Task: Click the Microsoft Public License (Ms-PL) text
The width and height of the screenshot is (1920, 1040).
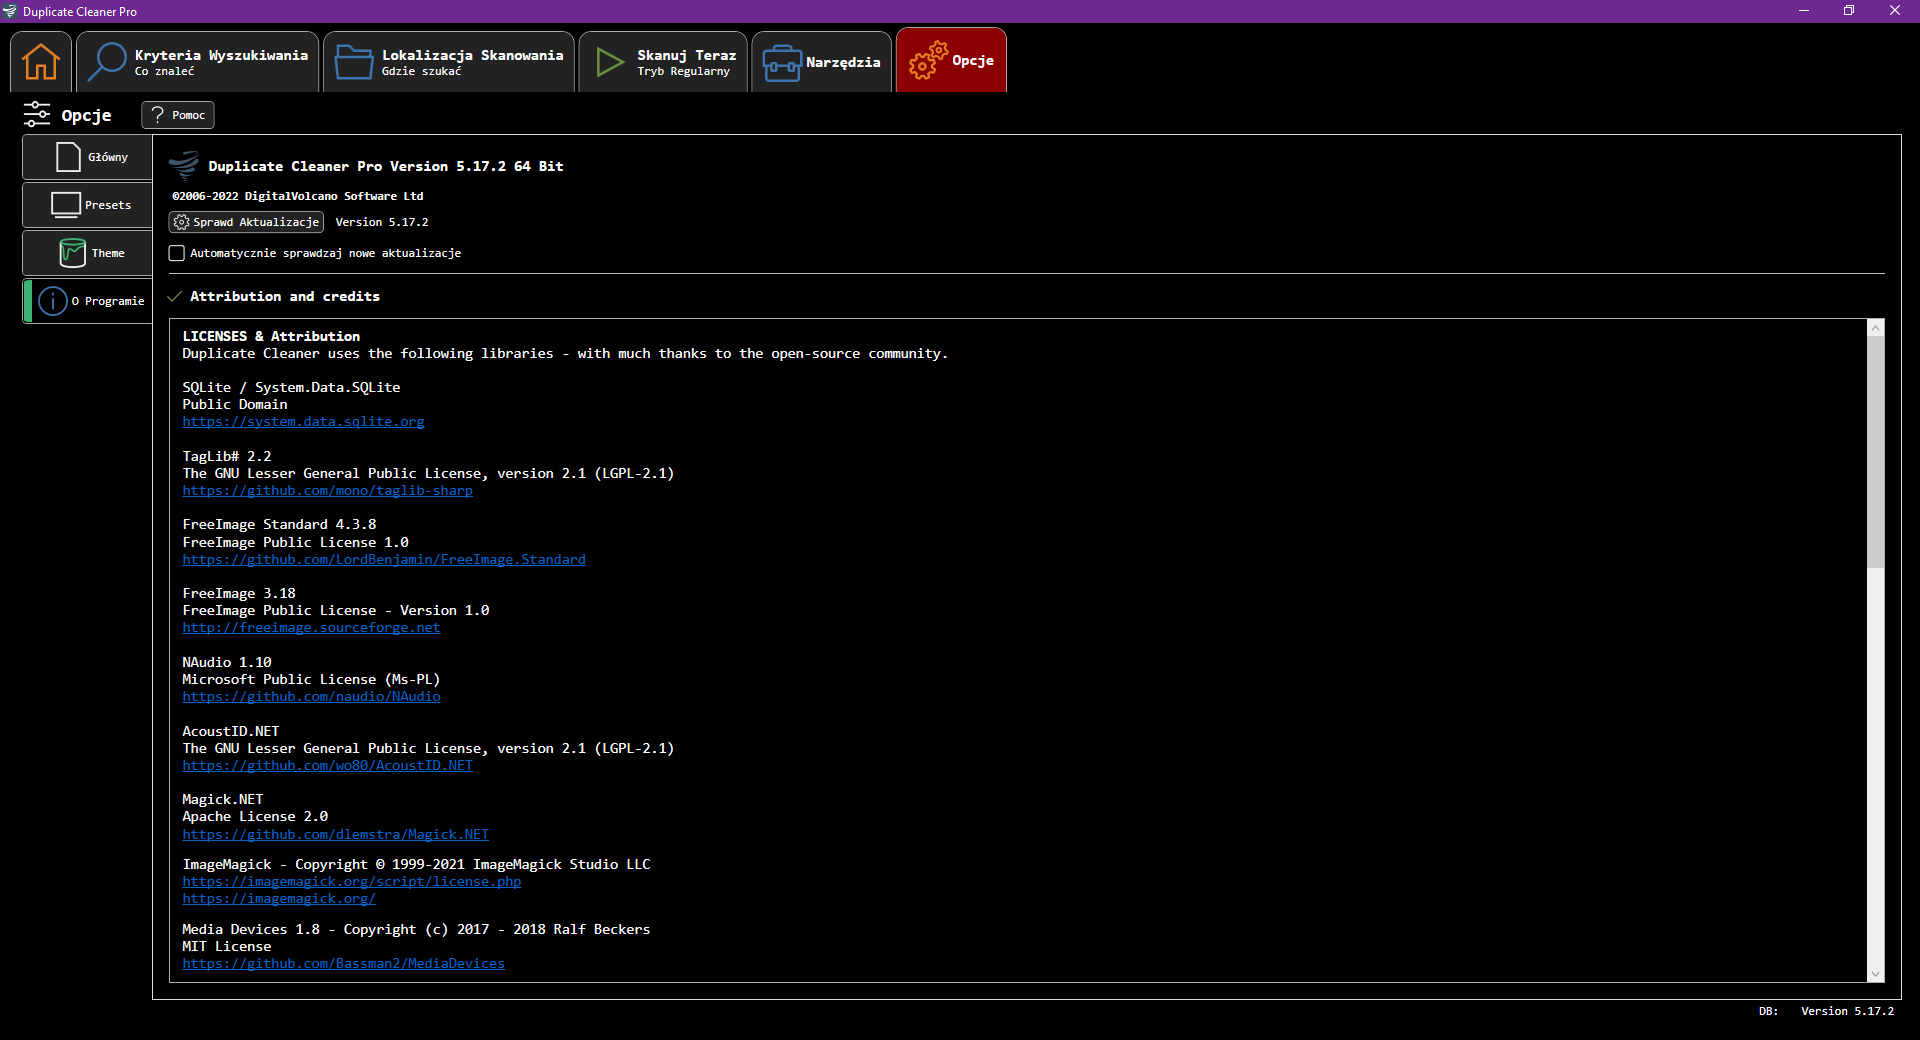Action: coord(311,680)
